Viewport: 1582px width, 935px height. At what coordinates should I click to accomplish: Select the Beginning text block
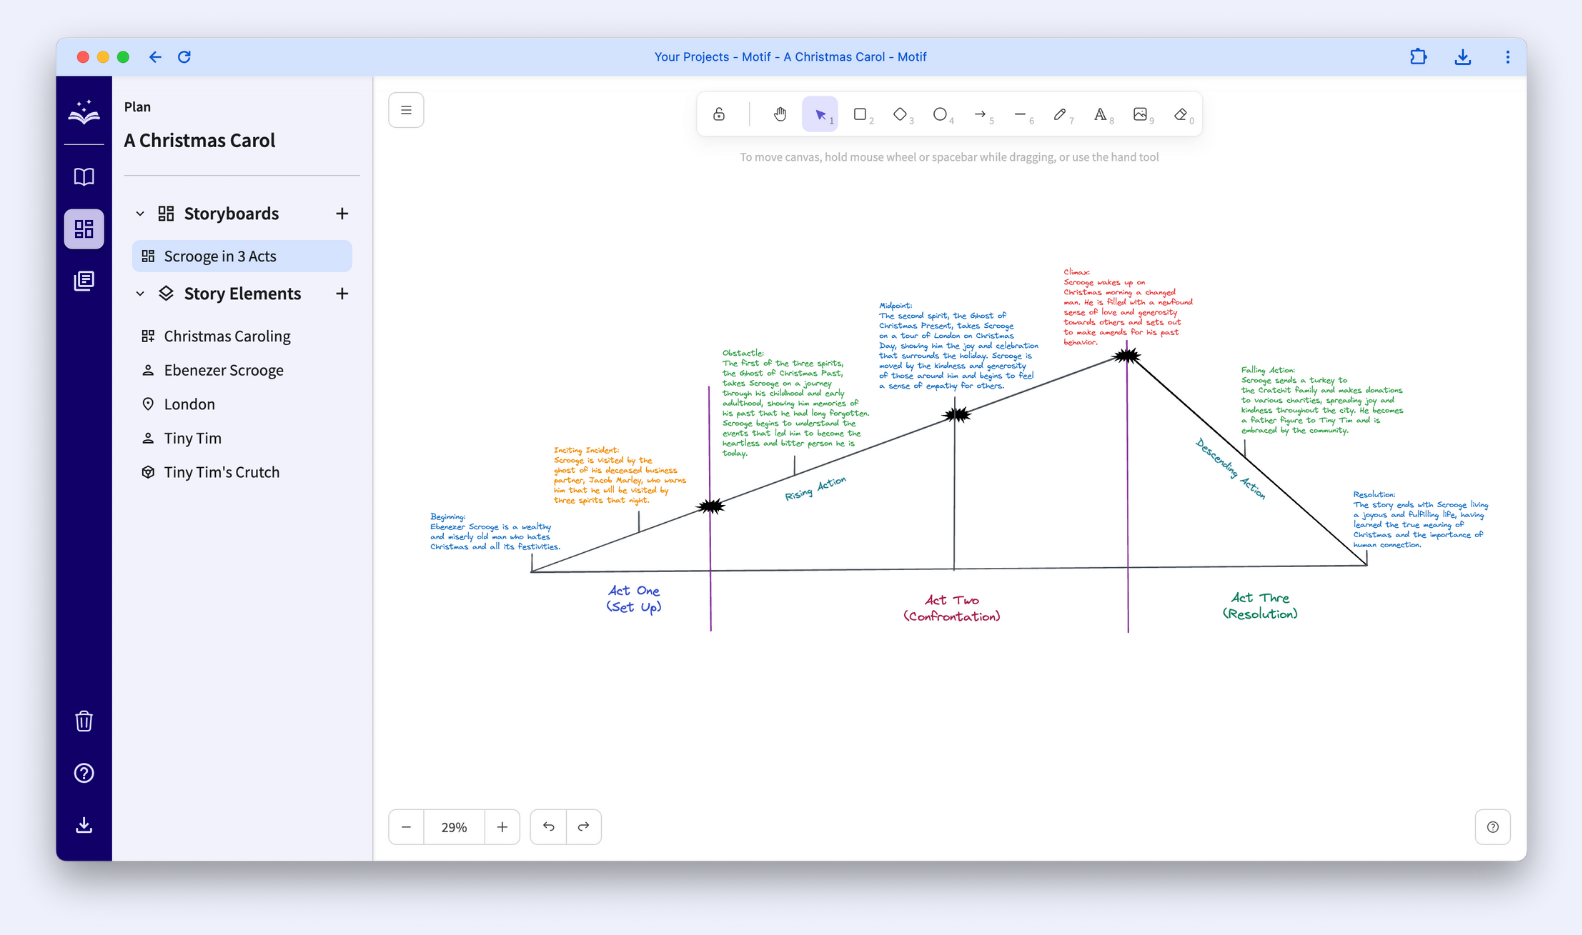[495, 532]
